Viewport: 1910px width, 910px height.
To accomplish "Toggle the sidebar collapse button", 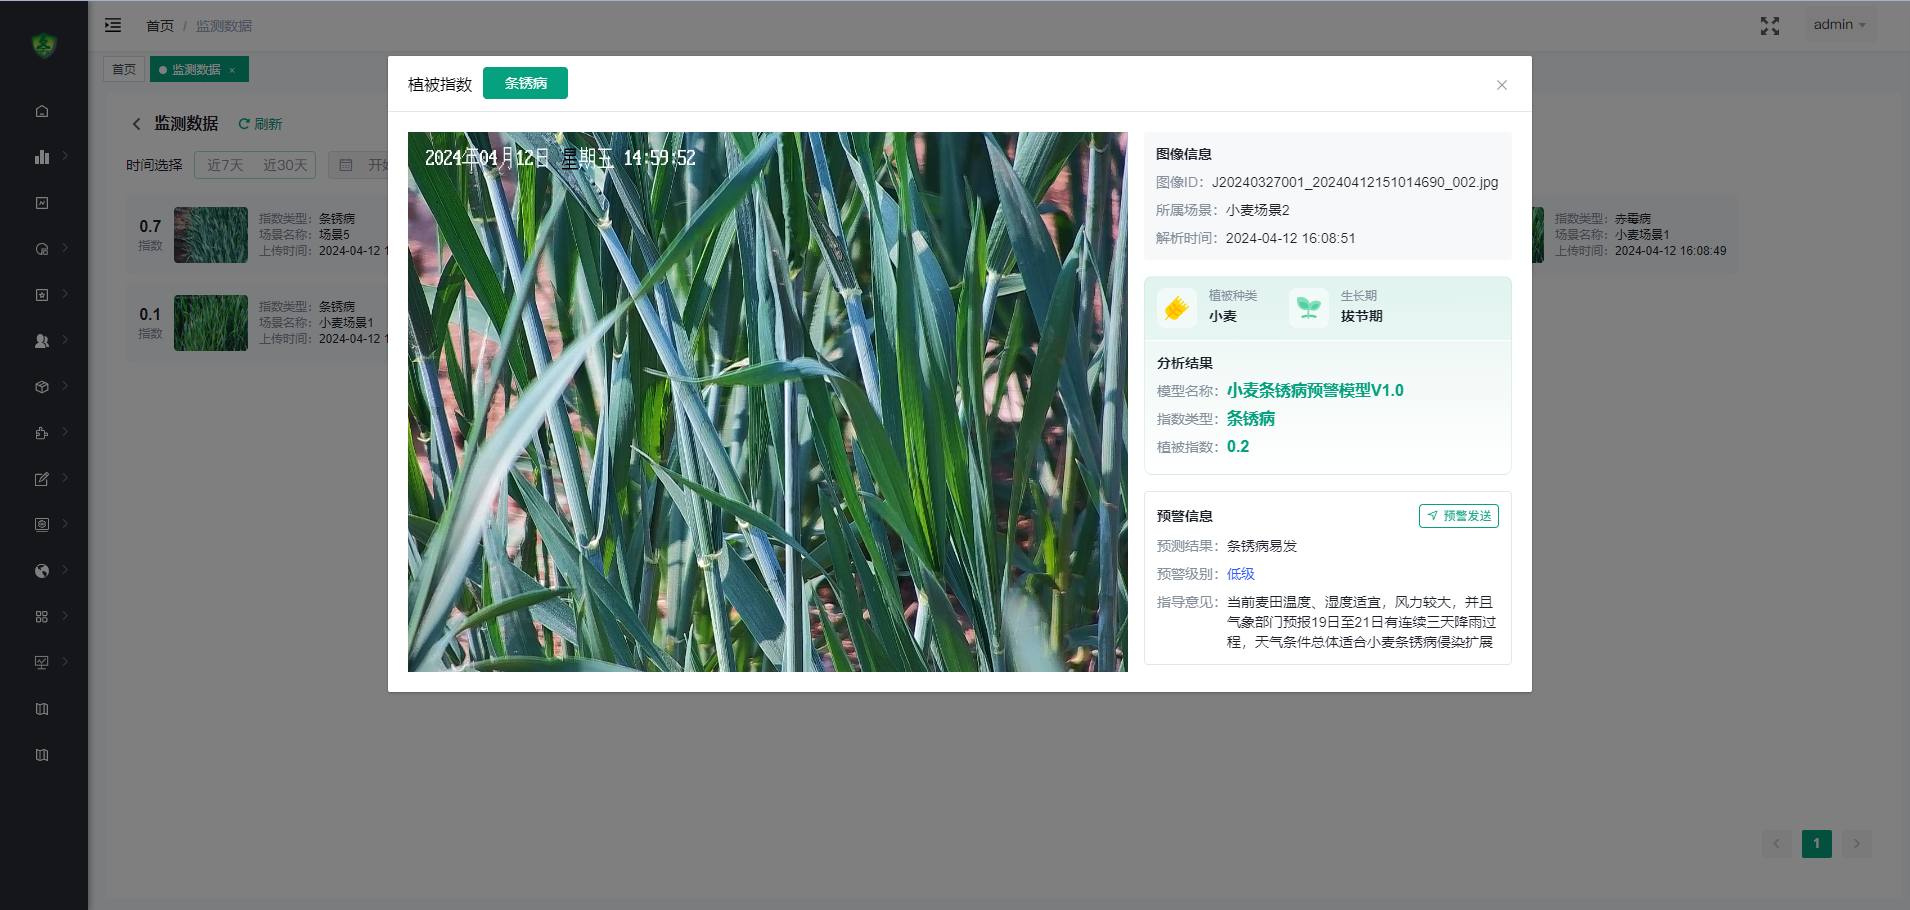I will coord(113,25).
